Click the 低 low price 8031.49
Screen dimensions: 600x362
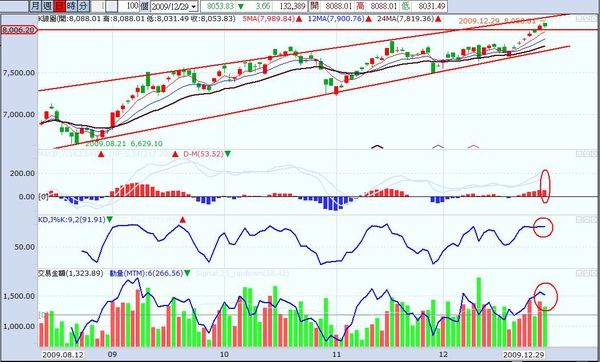click(x=431, y=6)
